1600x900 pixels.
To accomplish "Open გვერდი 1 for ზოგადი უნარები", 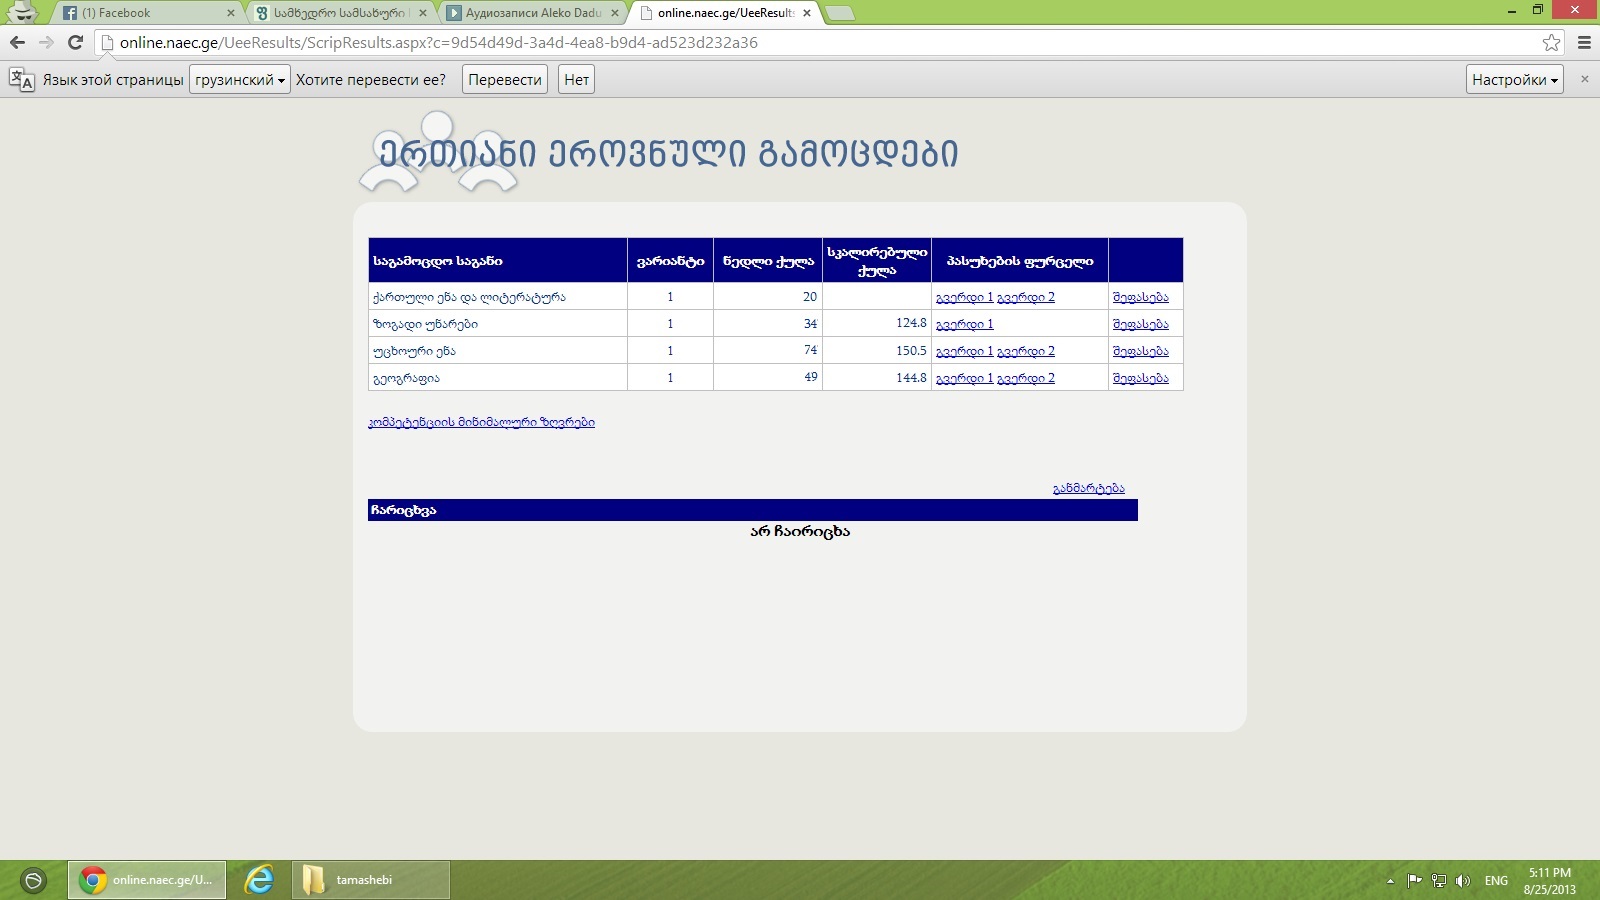I will coord(964,324).
